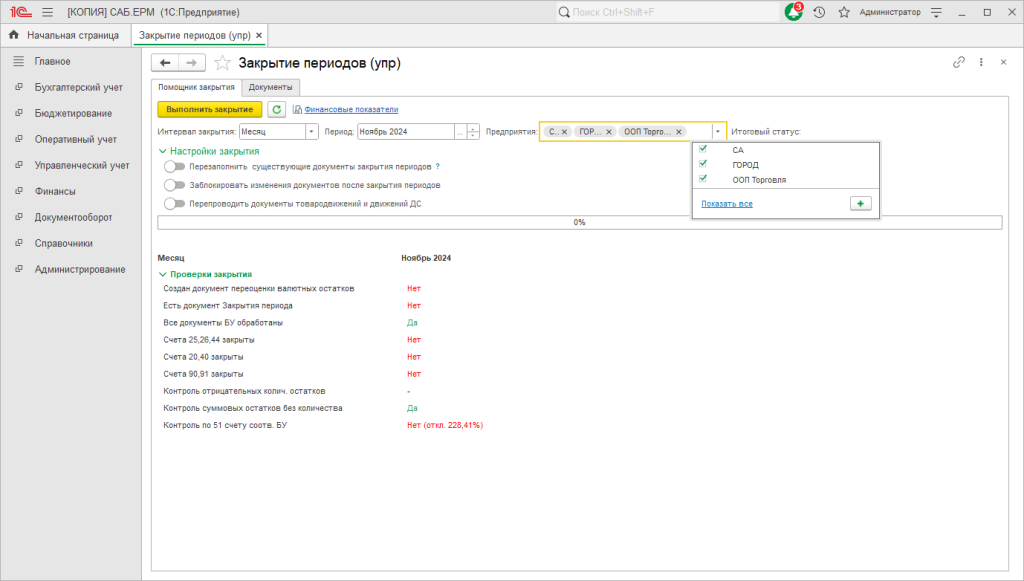Click the Интервал закрытия field Месяц
Viewport: 1024px width, 581px height.
pos(272,132)
